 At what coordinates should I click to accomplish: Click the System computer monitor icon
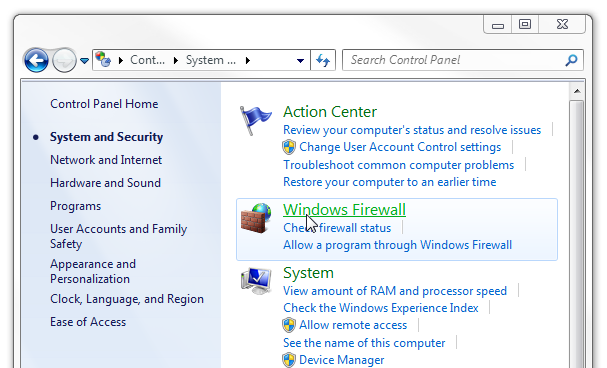(256, 281)
